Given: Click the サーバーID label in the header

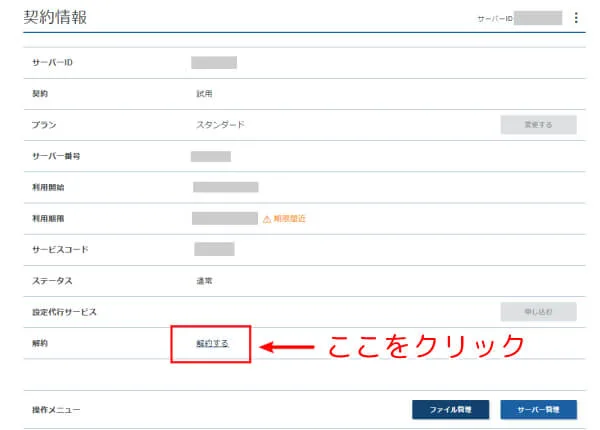Looking at the screenshot, I should pyautogui.click(x=495, y=18).
